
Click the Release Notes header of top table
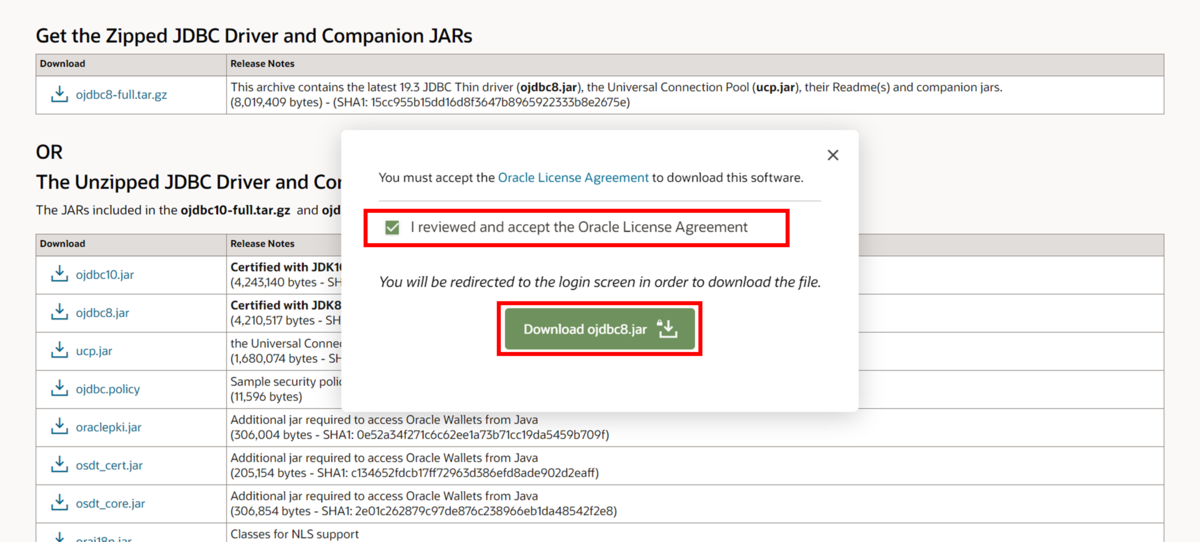(262, 64)
